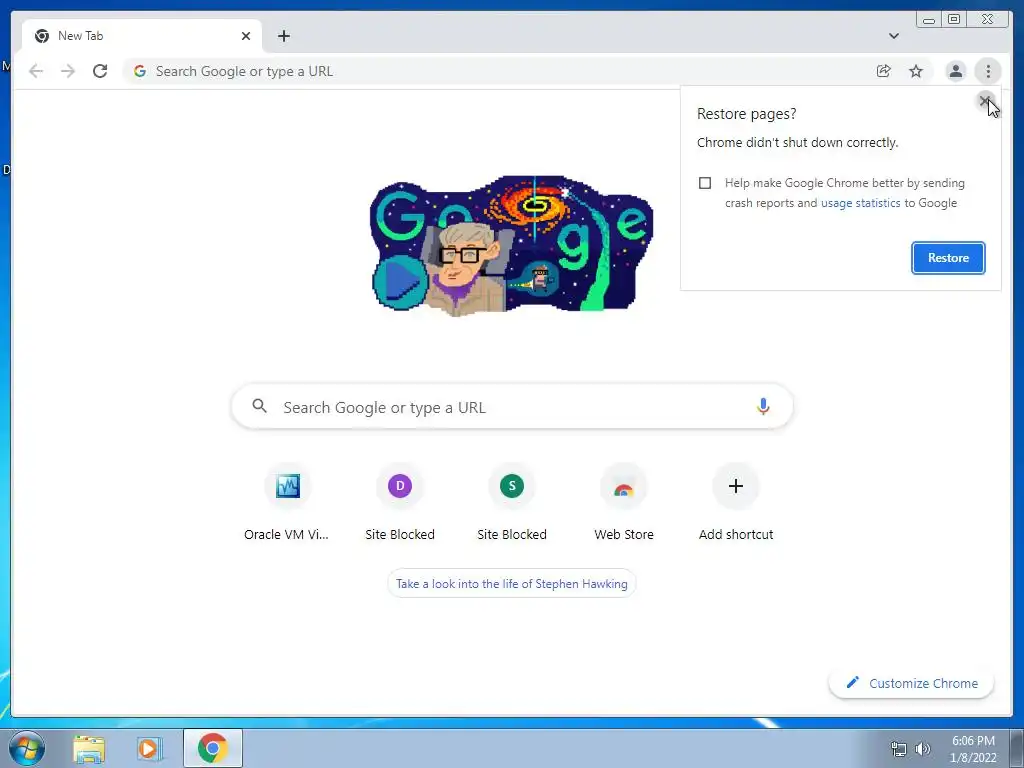The height and width of the screenshot is (768, 1024).
Task: Open the Web Store shortcut
Action: point(624,503)
